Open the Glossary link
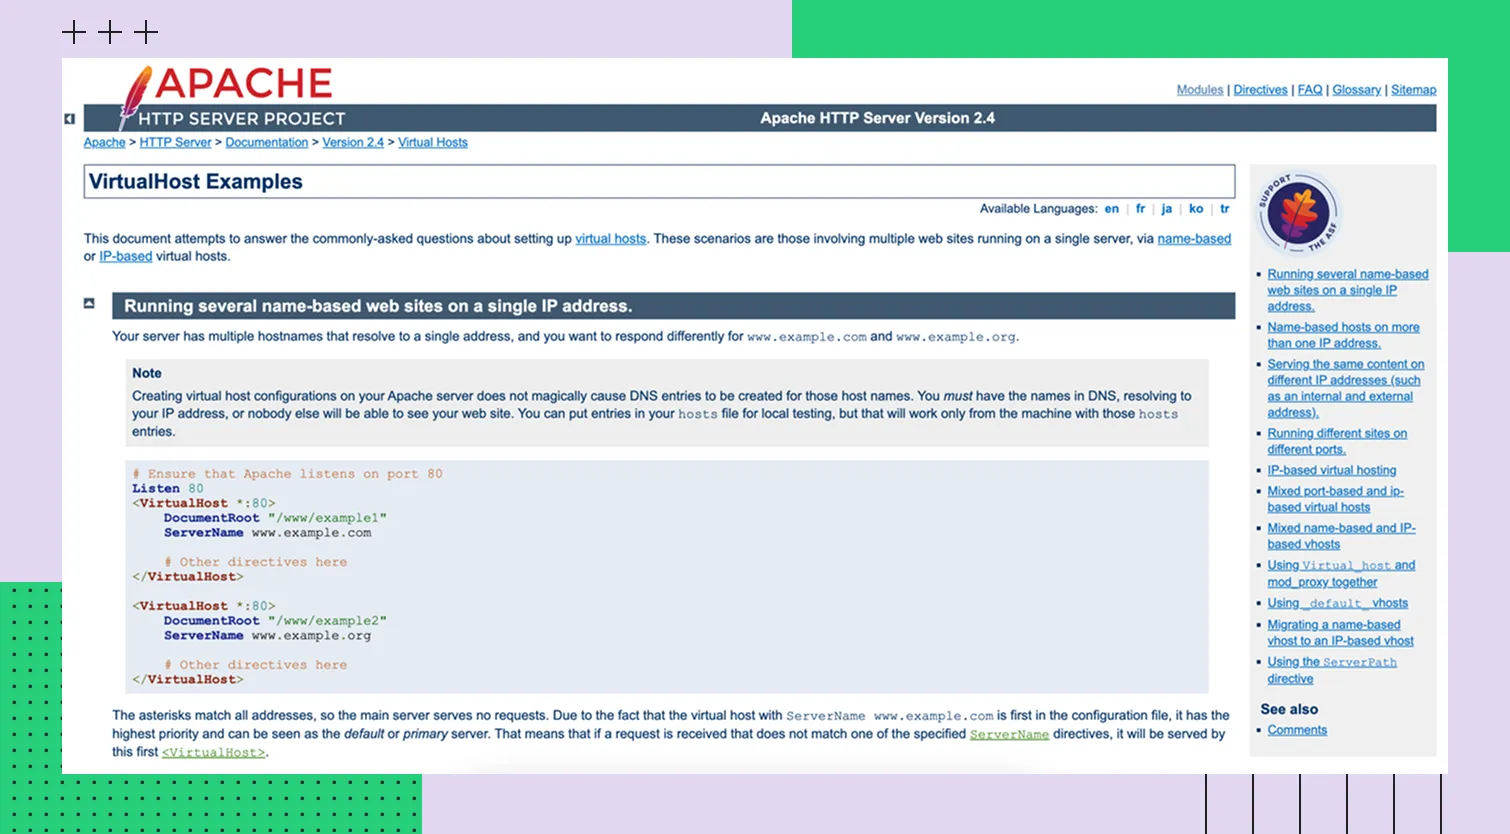The width and height of the screenshot is (1510, 834). [x=1356, y=90]
